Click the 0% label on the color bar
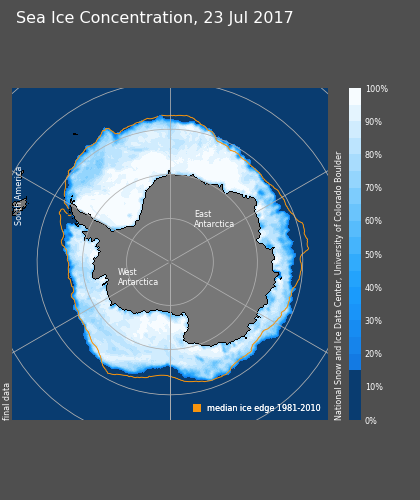 [371, 421]
